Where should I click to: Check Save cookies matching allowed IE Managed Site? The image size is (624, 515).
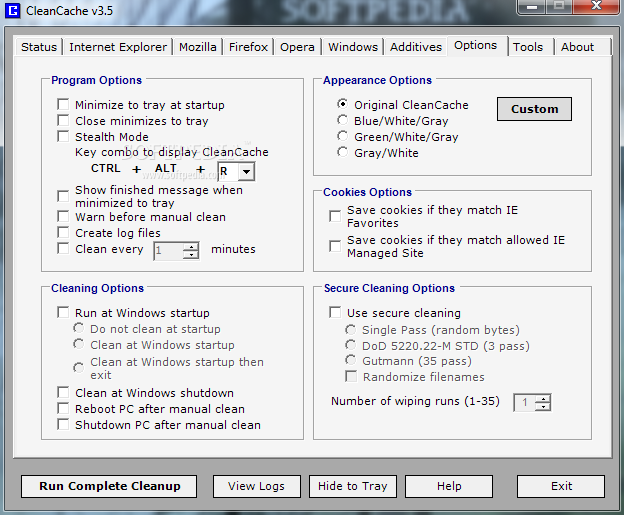click(x=335, y=246)
